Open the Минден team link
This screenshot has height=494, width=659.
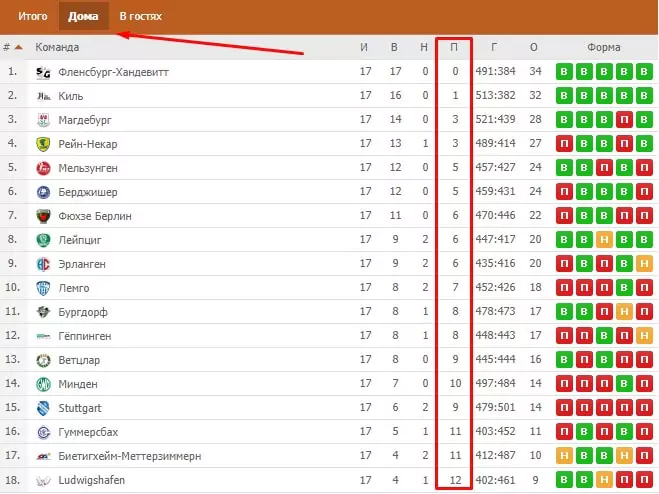(78, 384)
